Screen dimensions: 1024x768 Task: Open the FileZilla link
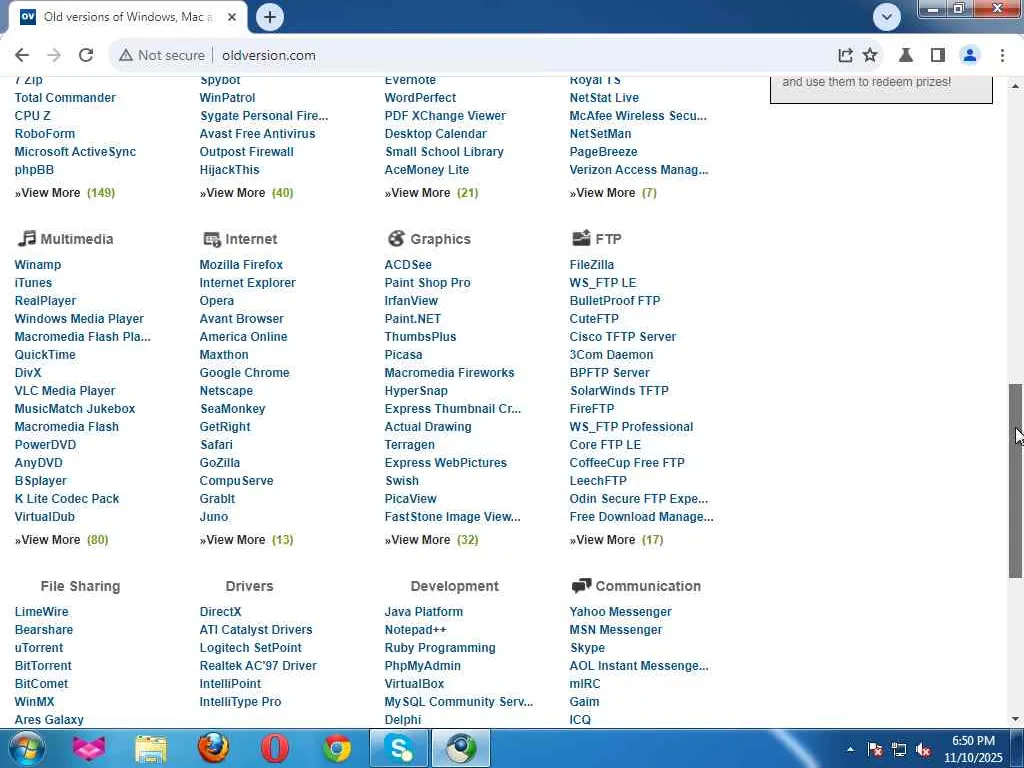(592, 265)
